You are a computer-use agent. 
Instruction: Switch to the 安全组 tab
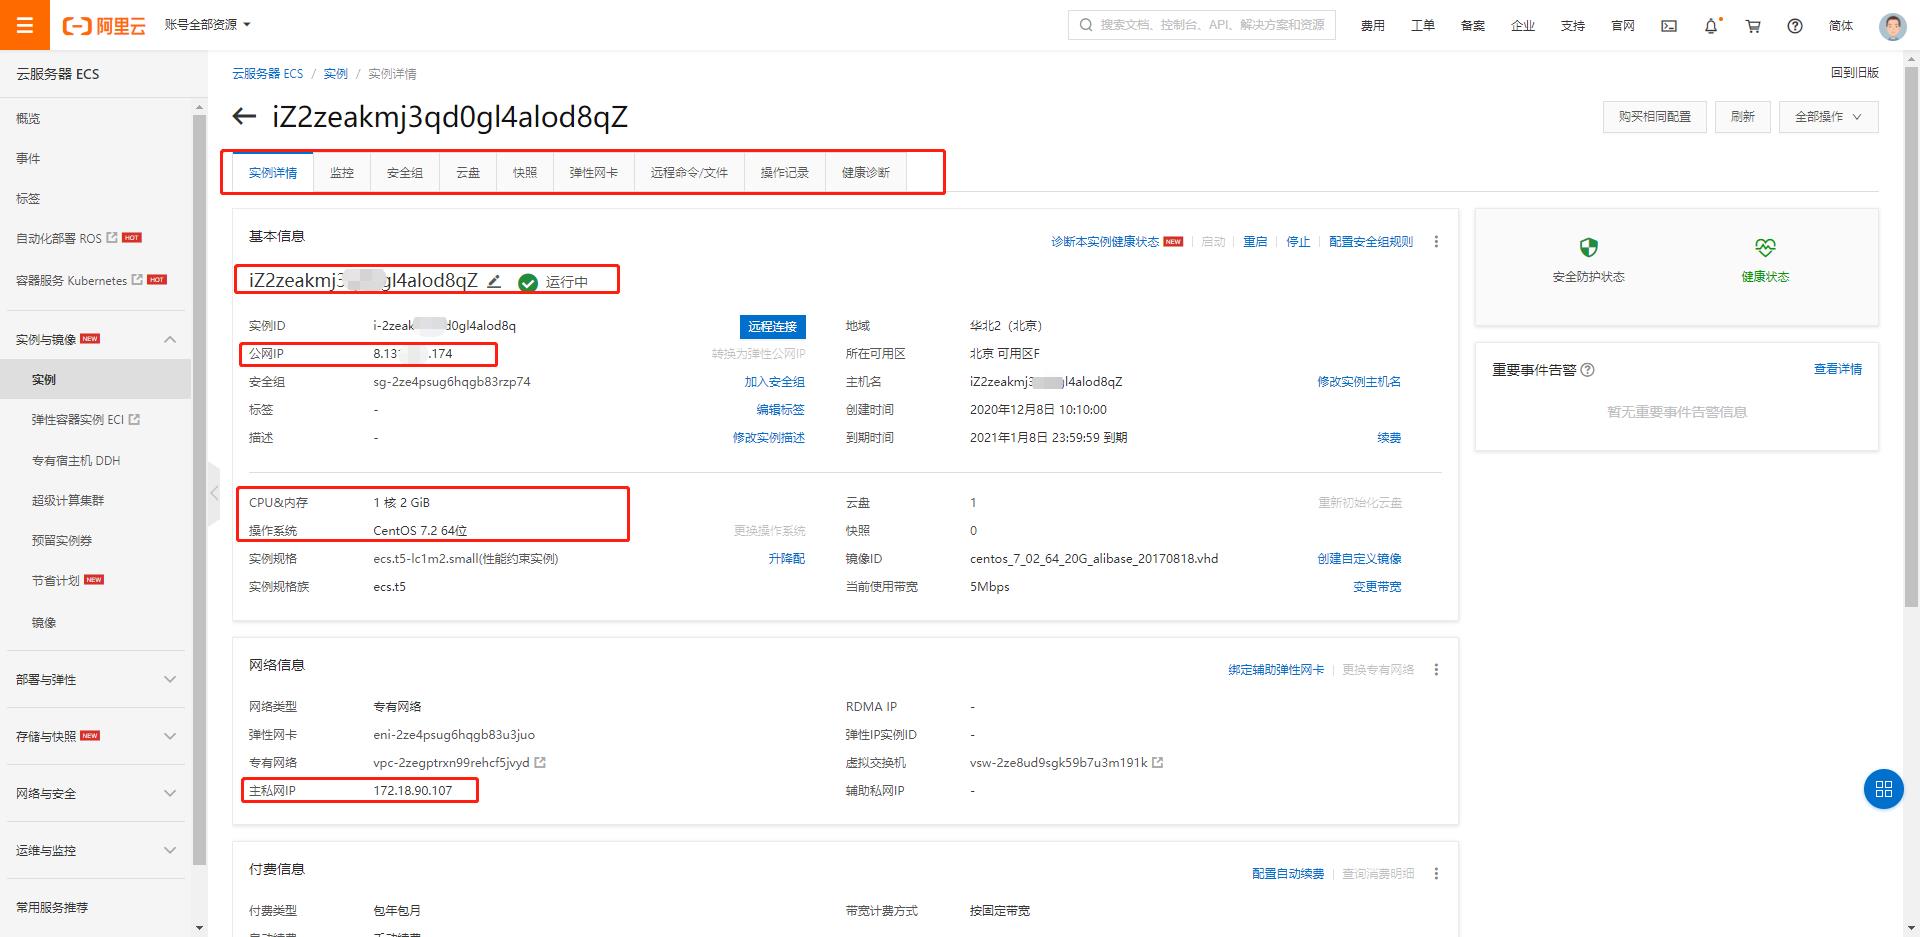(x=405, y=173)
